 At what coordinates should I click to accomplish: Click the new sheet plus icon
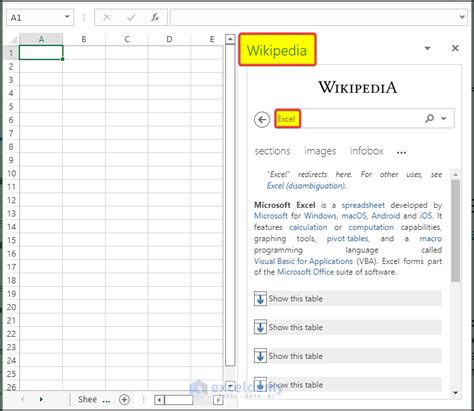pyautogui.click(x=124, y=399)
